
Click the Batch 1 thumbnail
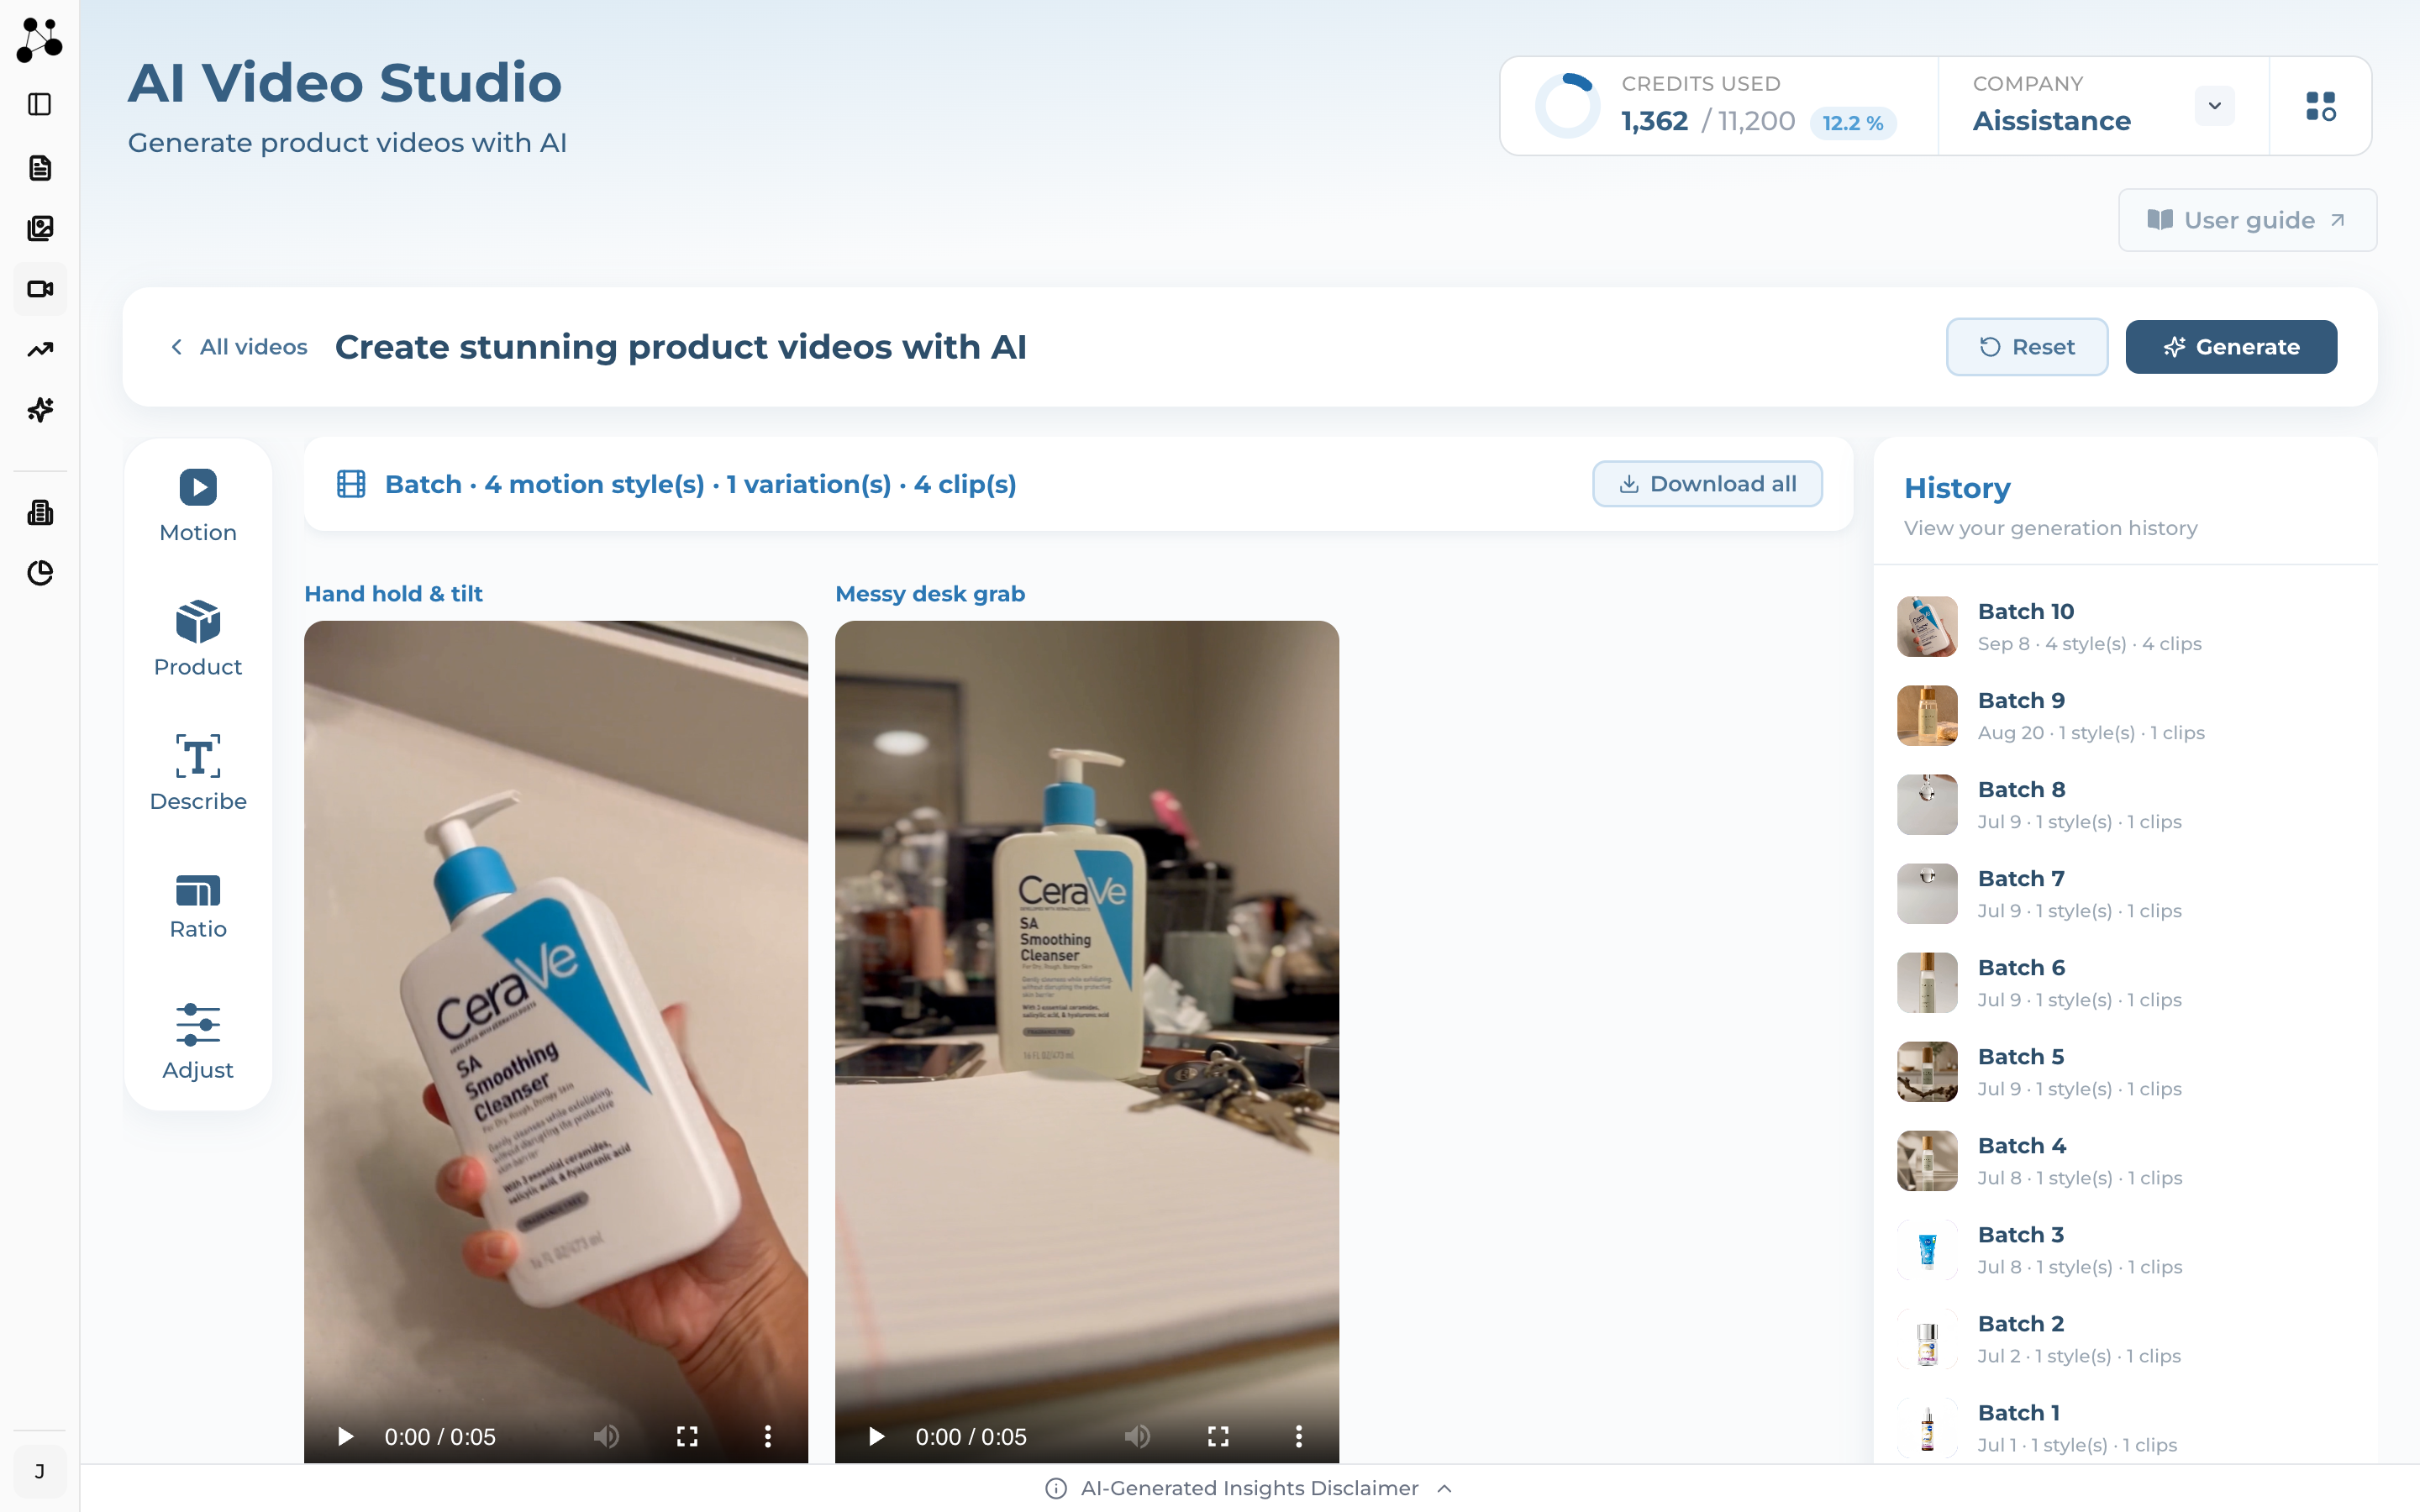(1927, 1428)
